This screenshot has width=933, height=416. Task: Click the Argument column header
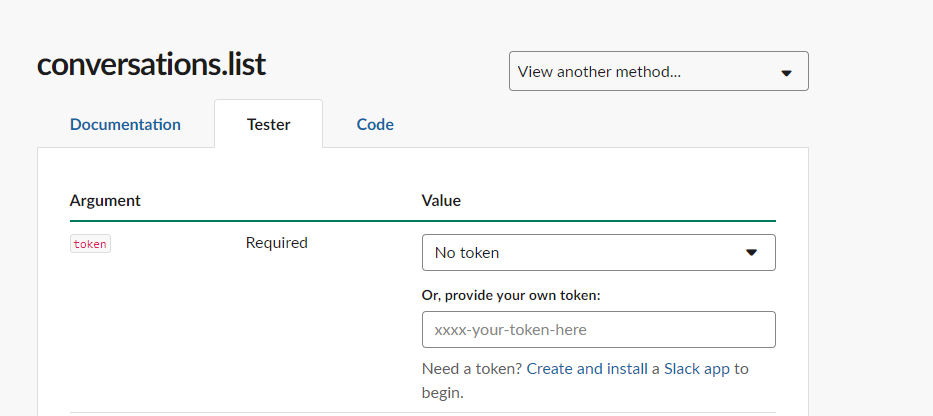pyautogui.click(x=105, y=201)
